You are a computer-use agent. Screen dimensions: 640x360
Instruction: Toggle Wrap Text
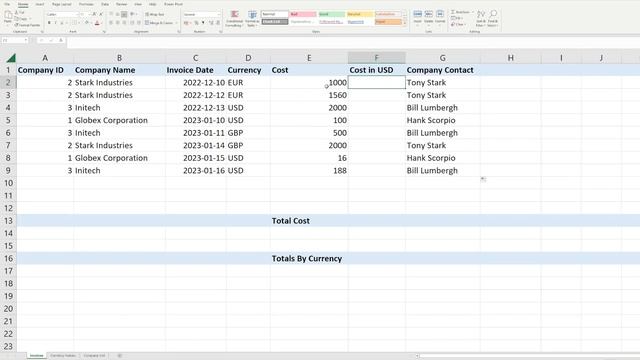pyautogui.click(x=155, y=14)
